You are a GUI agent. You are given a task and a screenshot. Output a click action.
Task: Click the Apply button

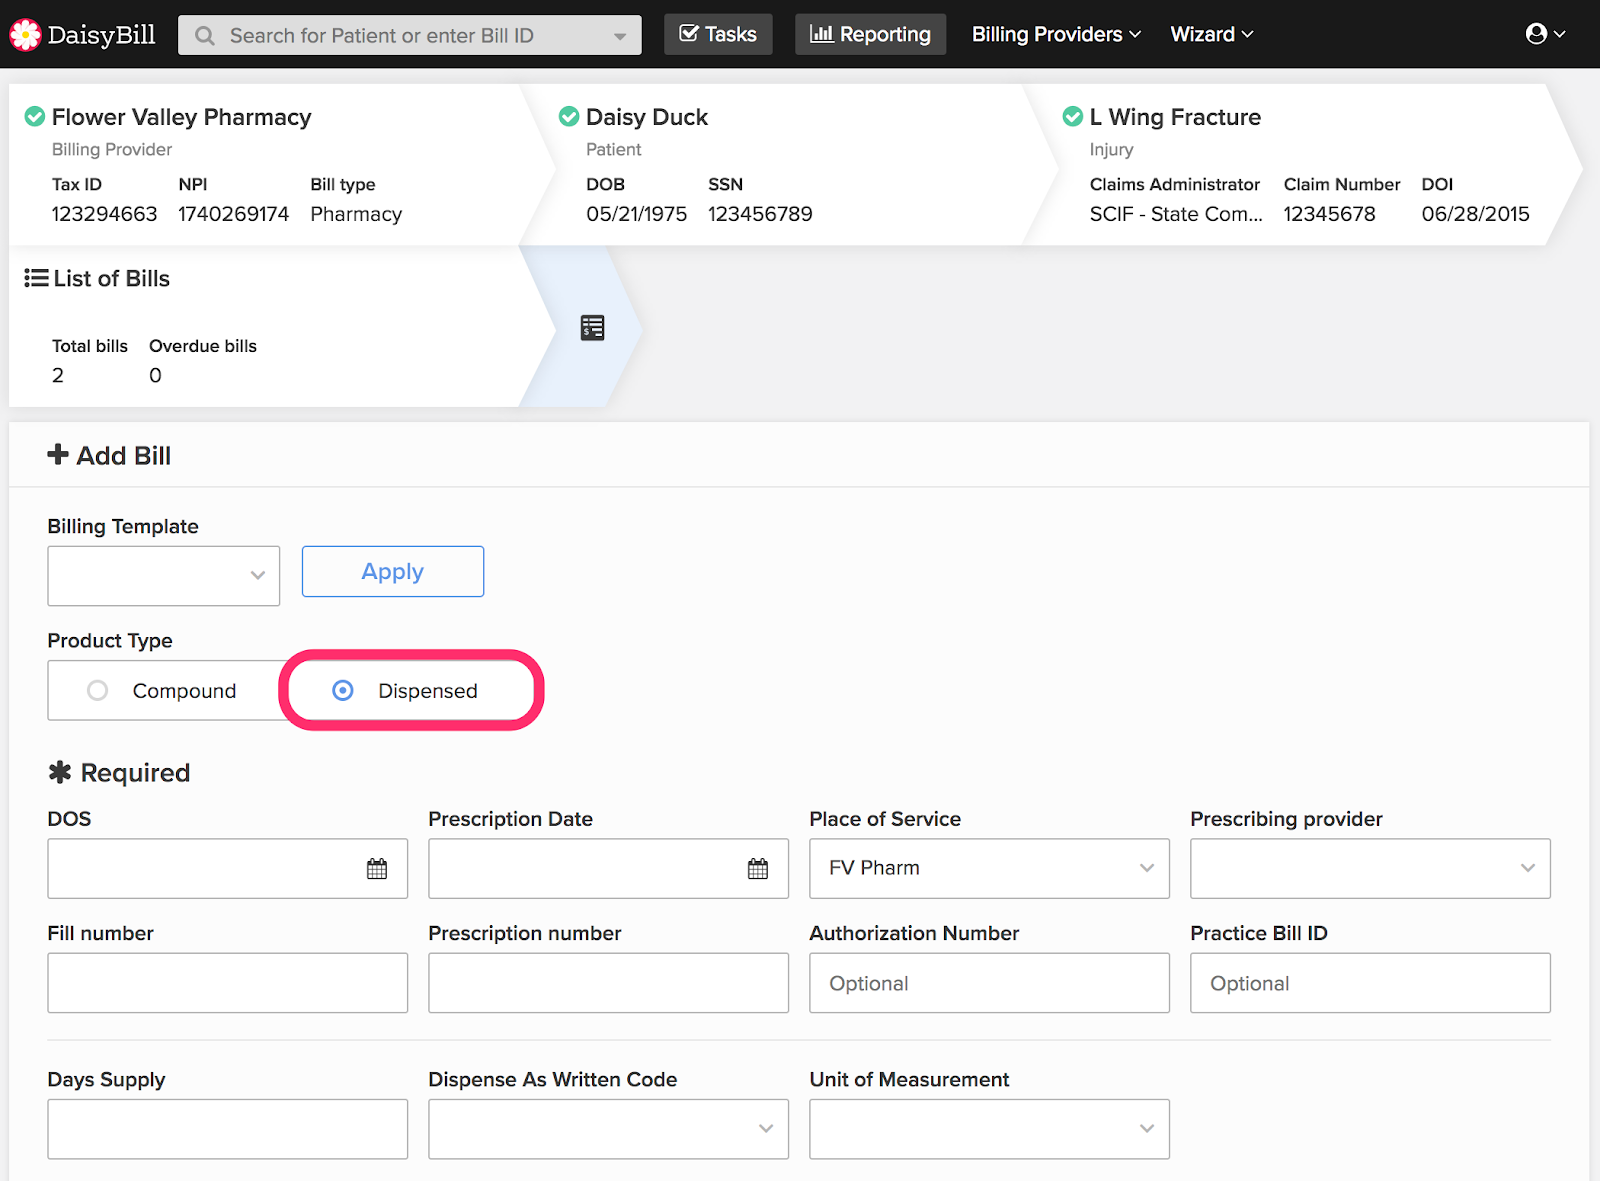pyautogui.click(x=392, y=572)
